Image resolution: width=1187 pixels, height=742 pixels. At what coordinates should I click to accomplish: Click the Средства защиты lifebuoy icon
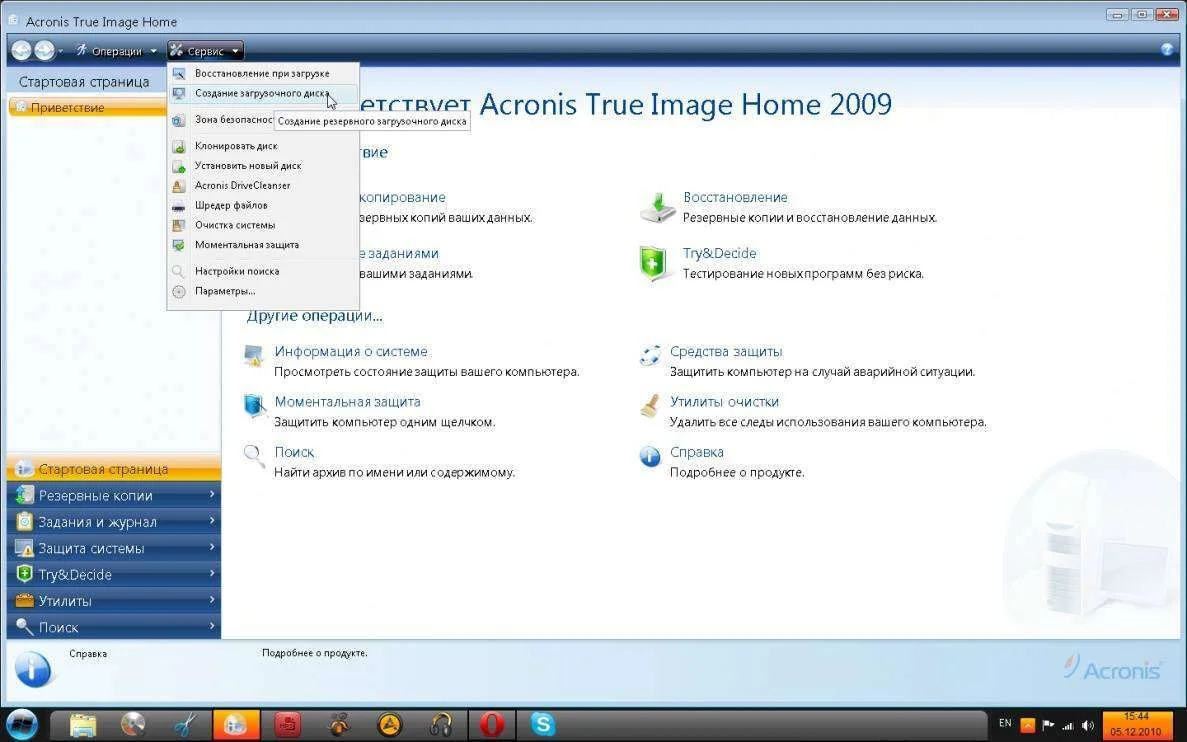pyautogui.click(x=650, y=355)
